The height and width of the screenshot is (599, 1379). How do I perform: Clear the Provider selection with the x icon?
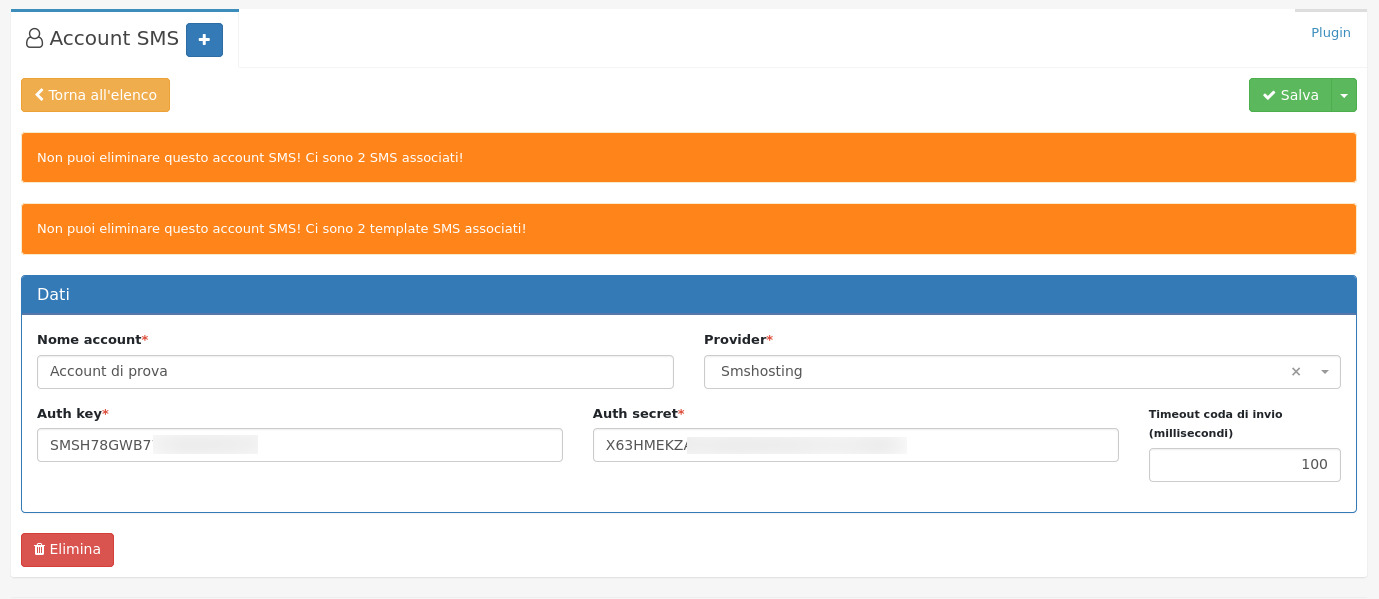click(x=1296, y=372)
